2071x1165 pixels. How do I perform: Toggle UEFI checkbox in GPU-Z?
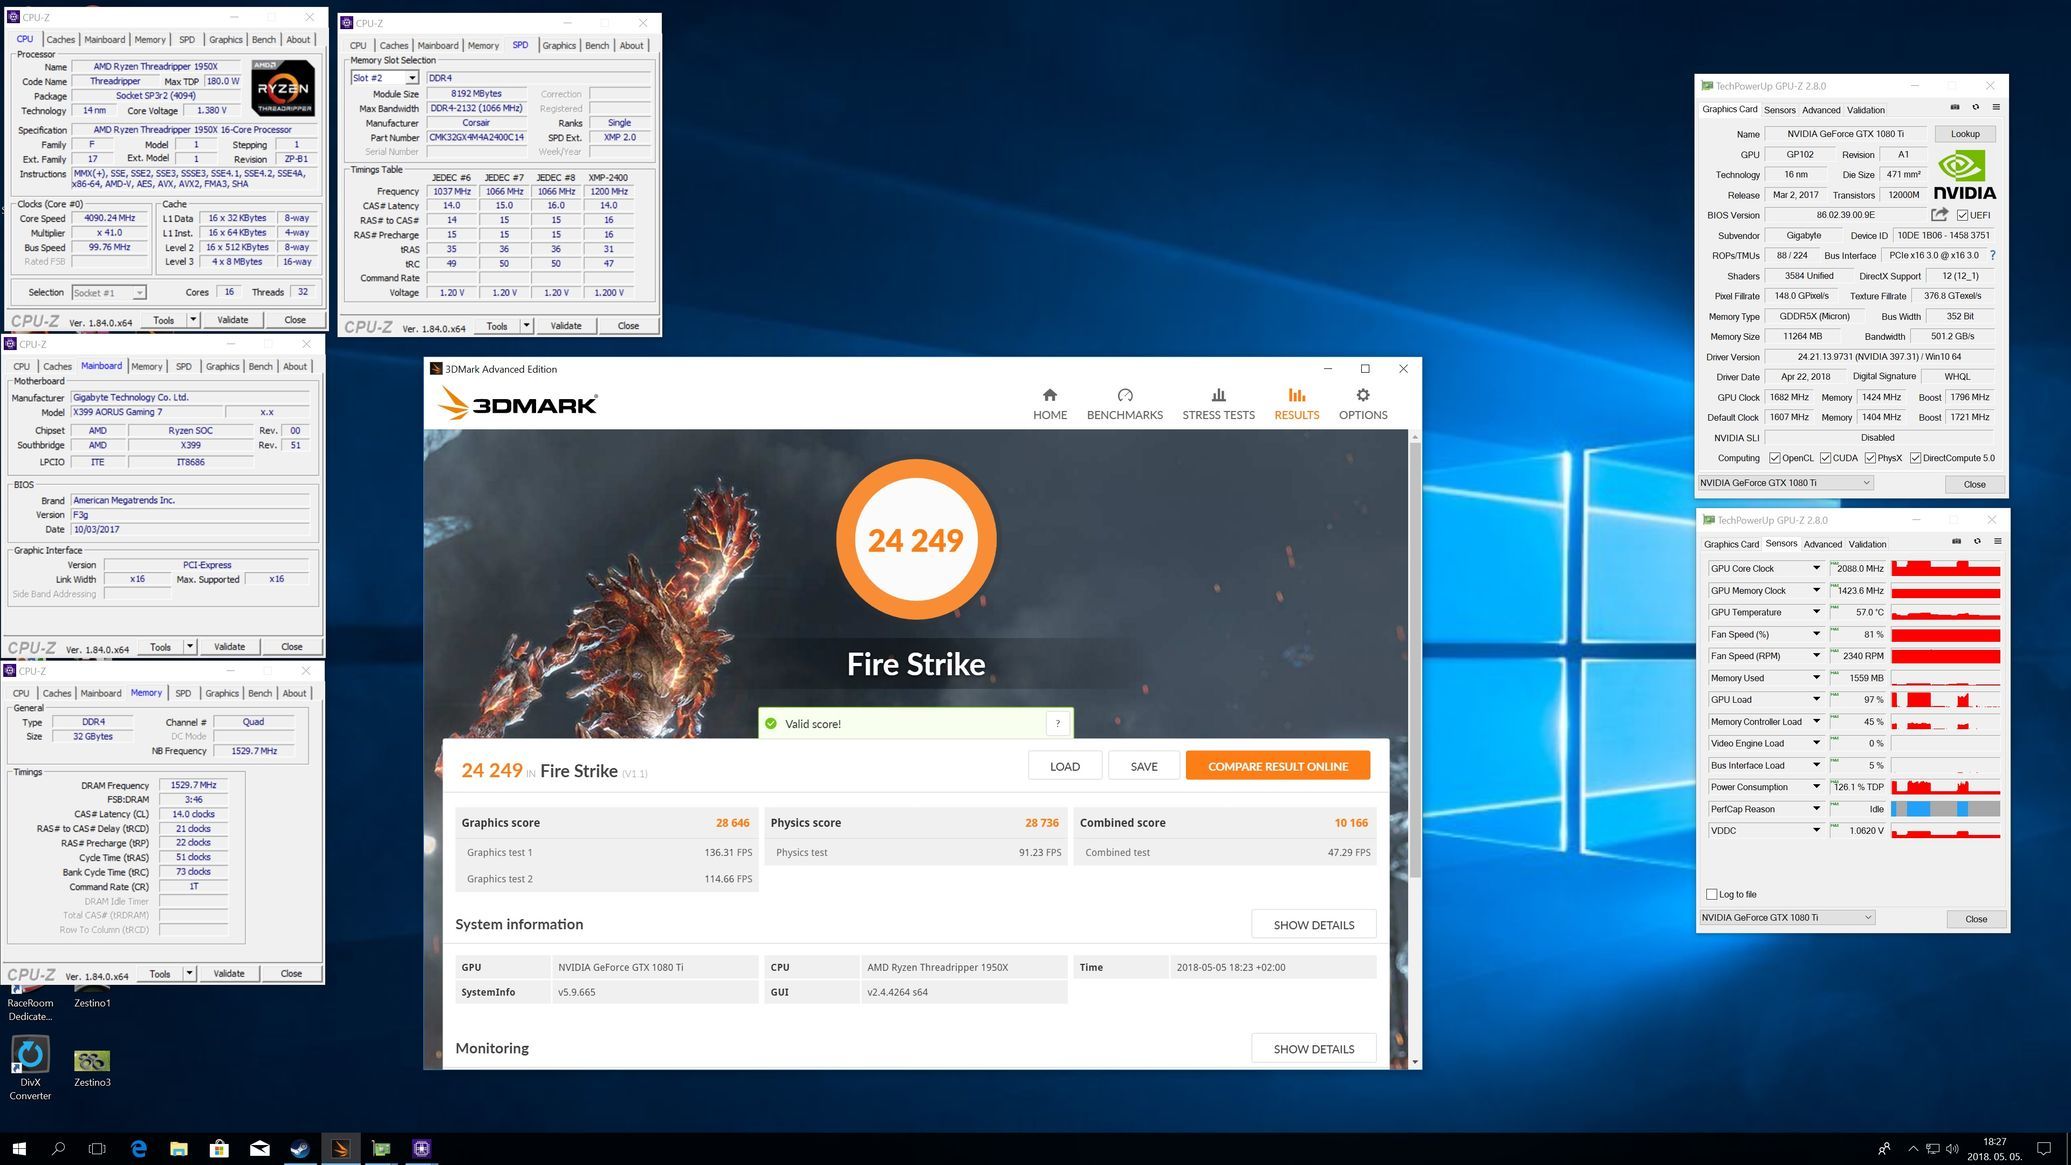[1962, 215]
